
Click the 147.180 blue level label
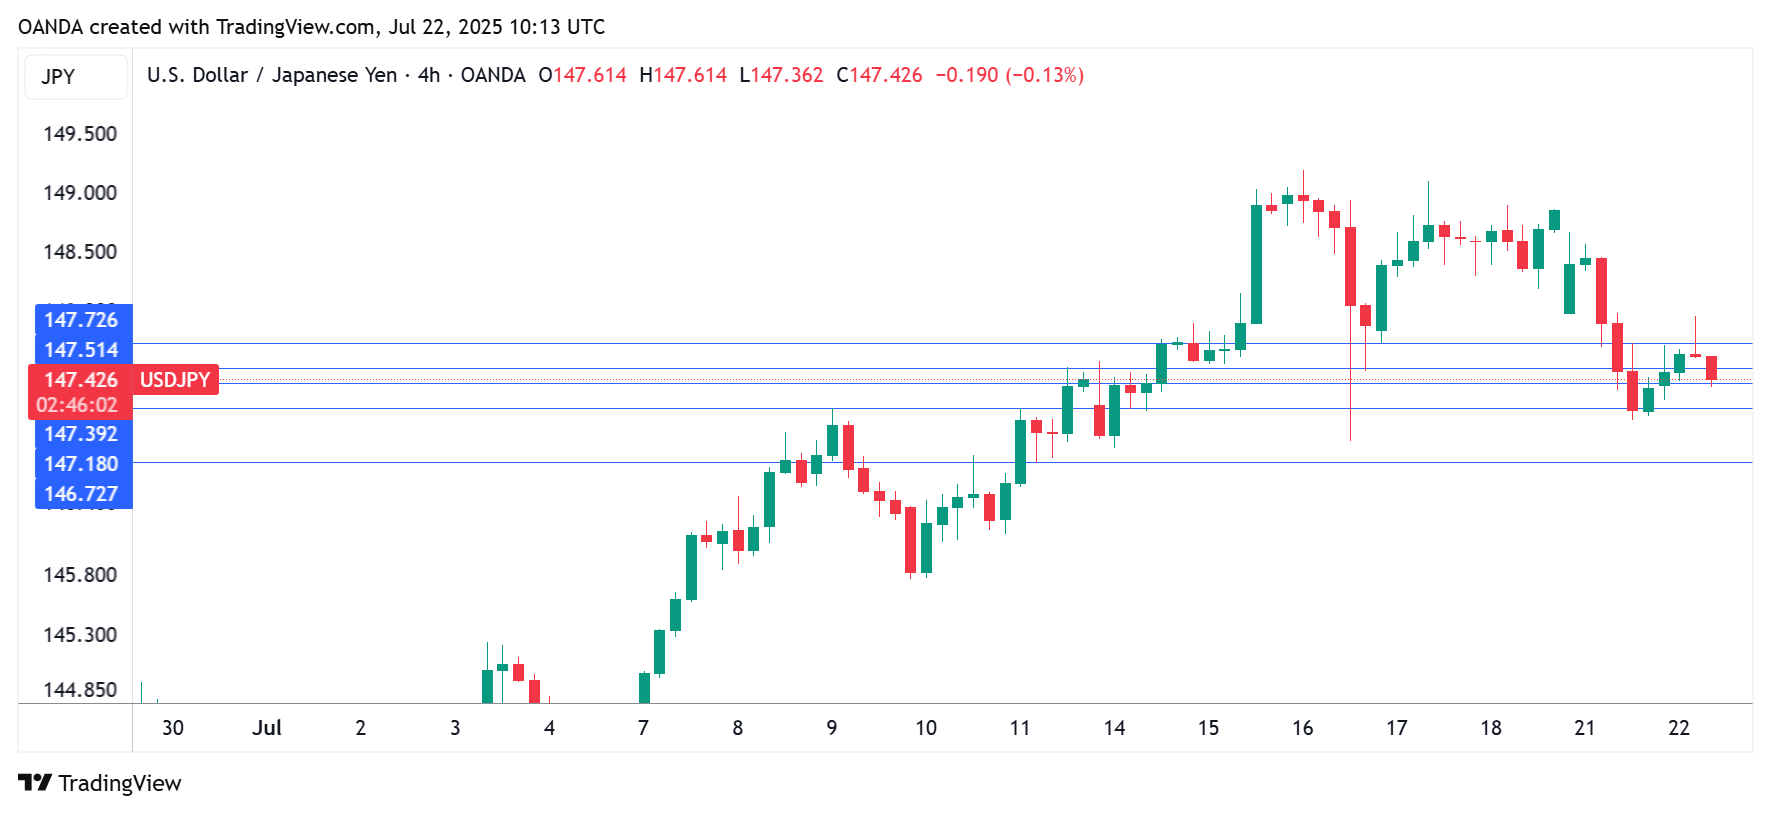(82, 464)
